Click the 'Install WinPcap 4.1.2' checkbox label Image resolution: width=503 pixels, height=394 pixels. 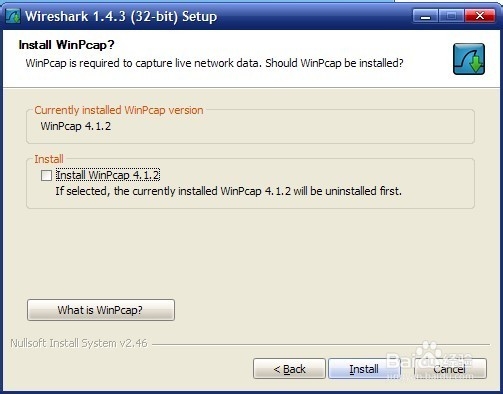[108, 175]
